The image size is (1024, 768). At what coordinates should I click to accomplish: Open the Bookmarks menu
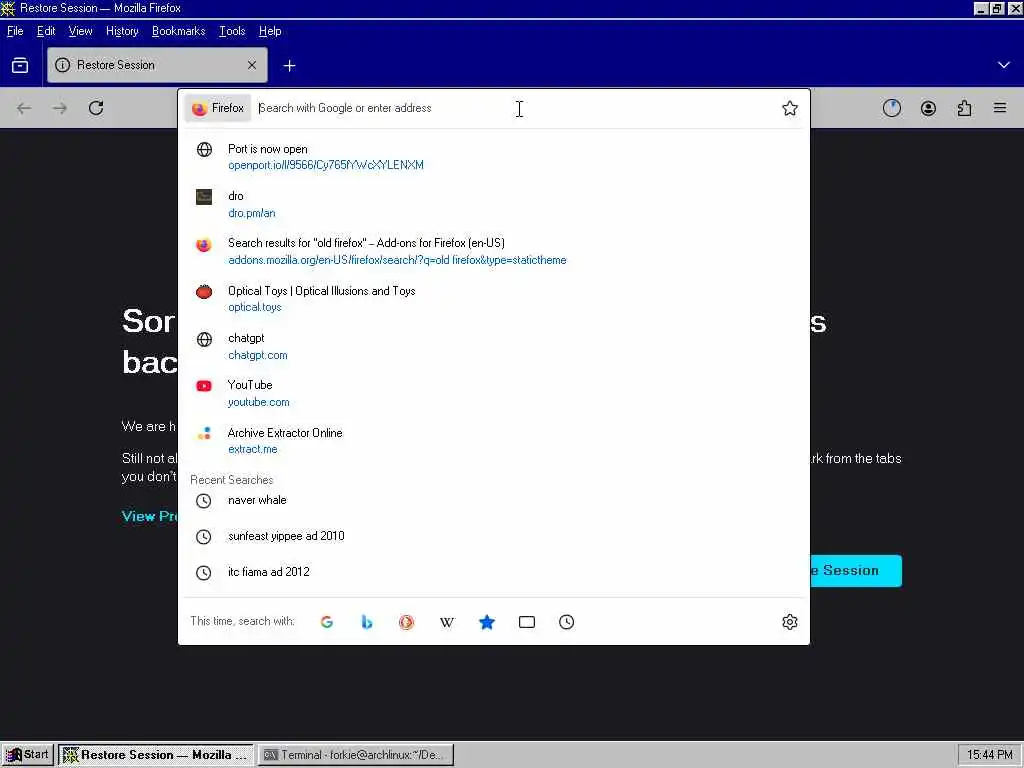coord(178,31)
